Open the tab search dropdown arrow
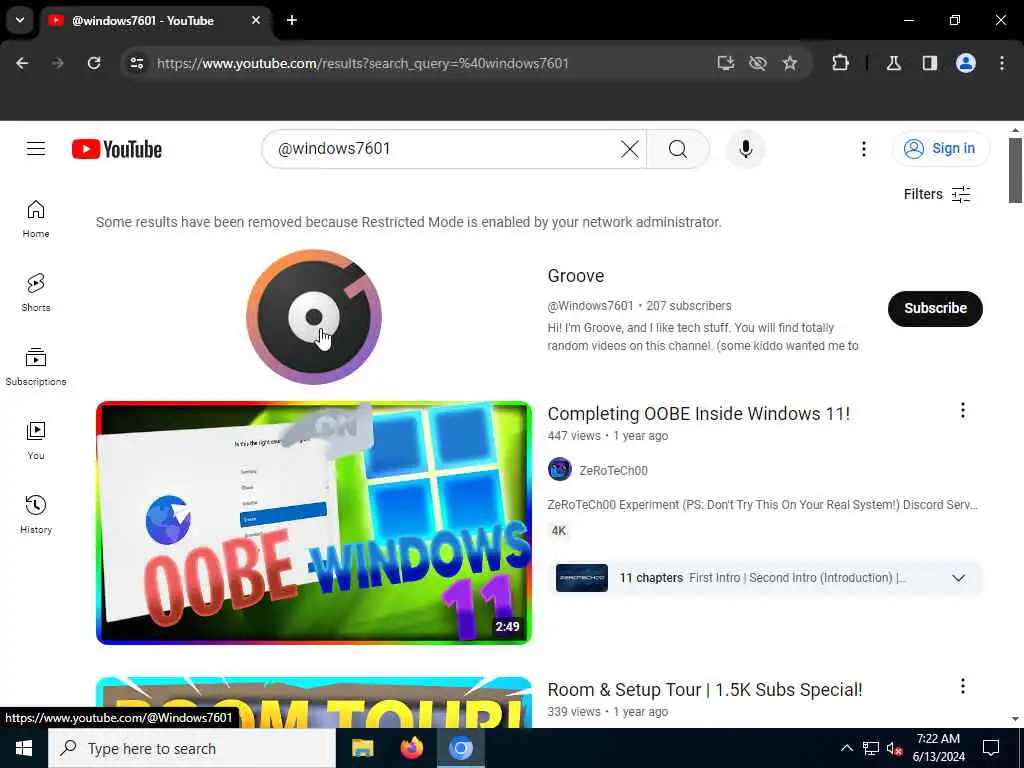Image resolution: width=1024 pixels, height=768 pixels. coord(20,20)
